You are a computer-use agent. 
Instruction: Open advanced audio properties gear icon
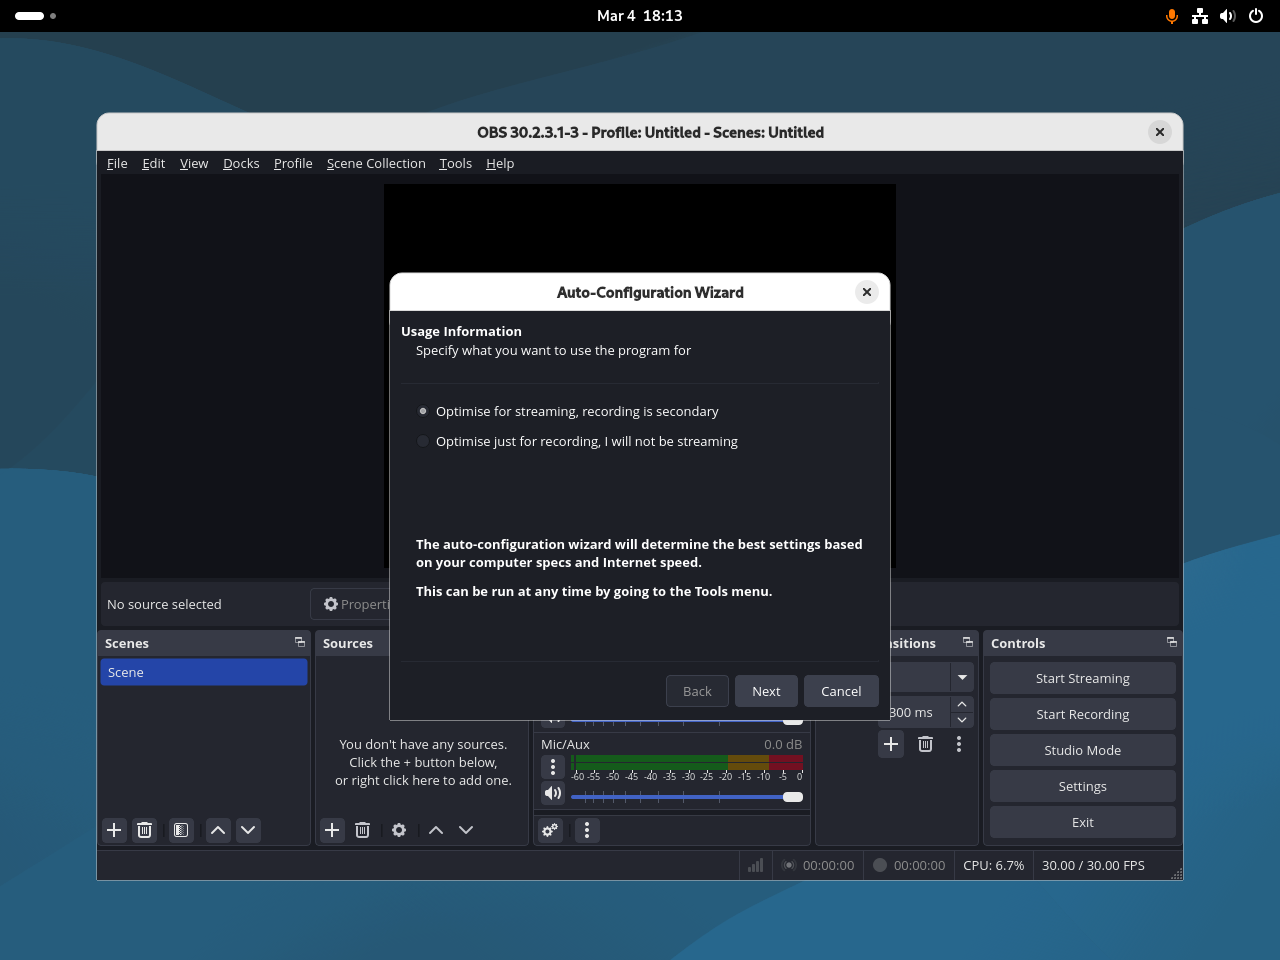point(549,830)
